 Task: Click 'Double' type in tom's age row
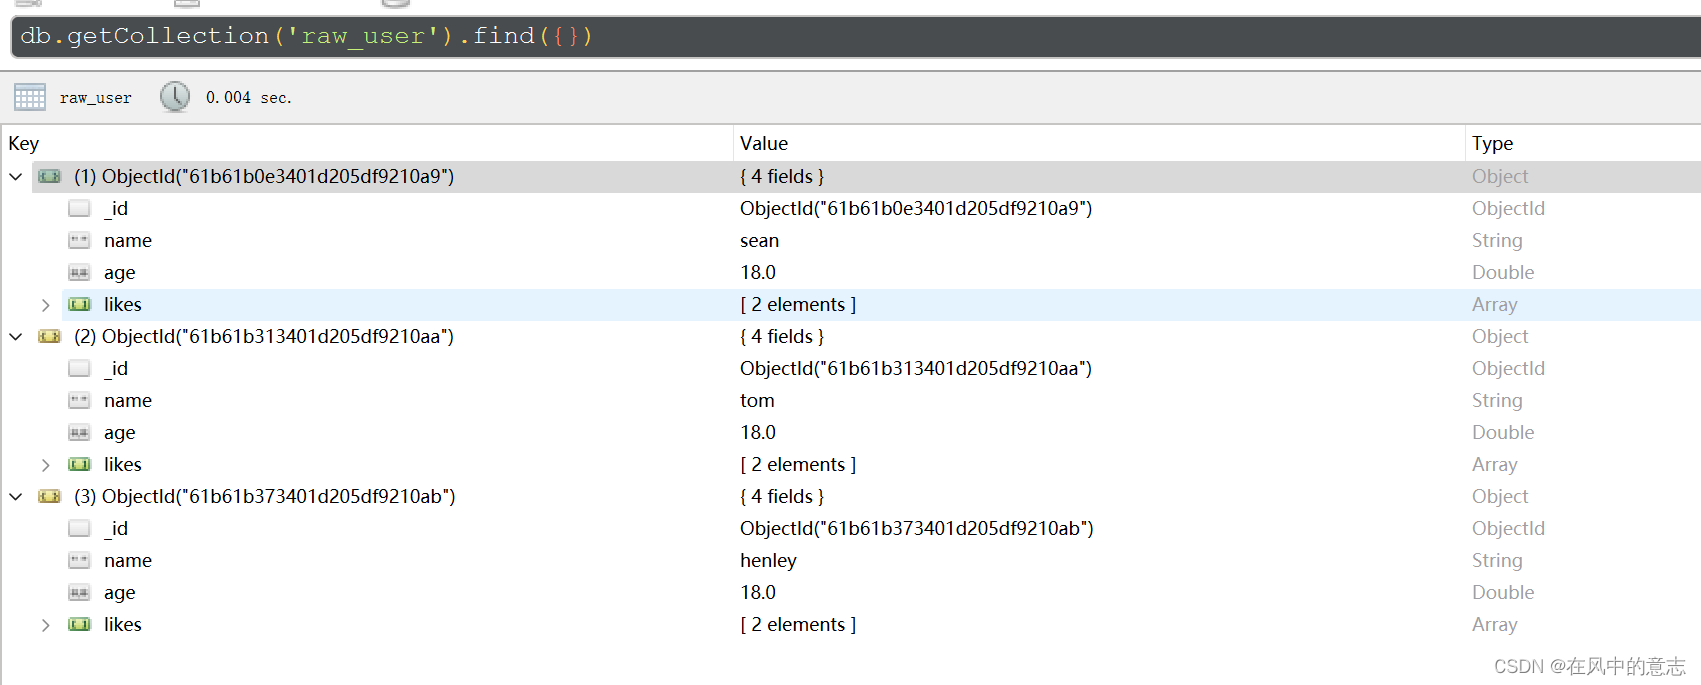coord(1503,433)
